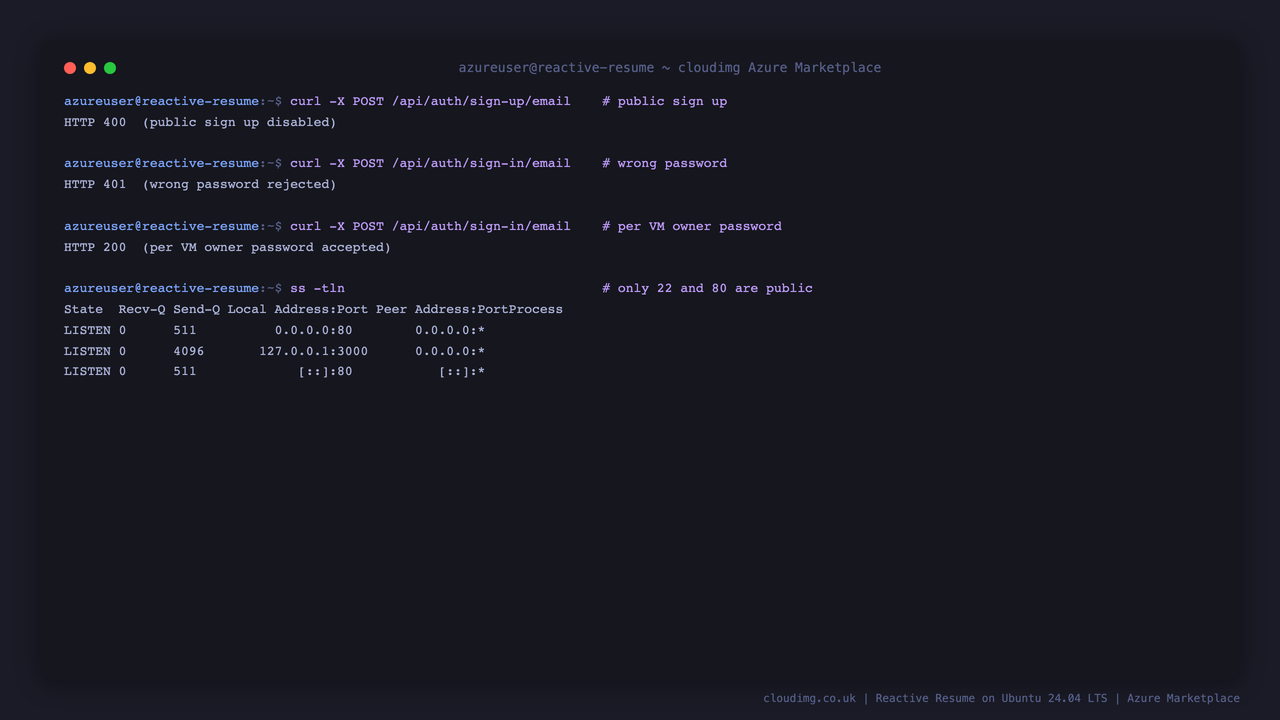Click the green maximize window dot

click(x=110, y=68)
